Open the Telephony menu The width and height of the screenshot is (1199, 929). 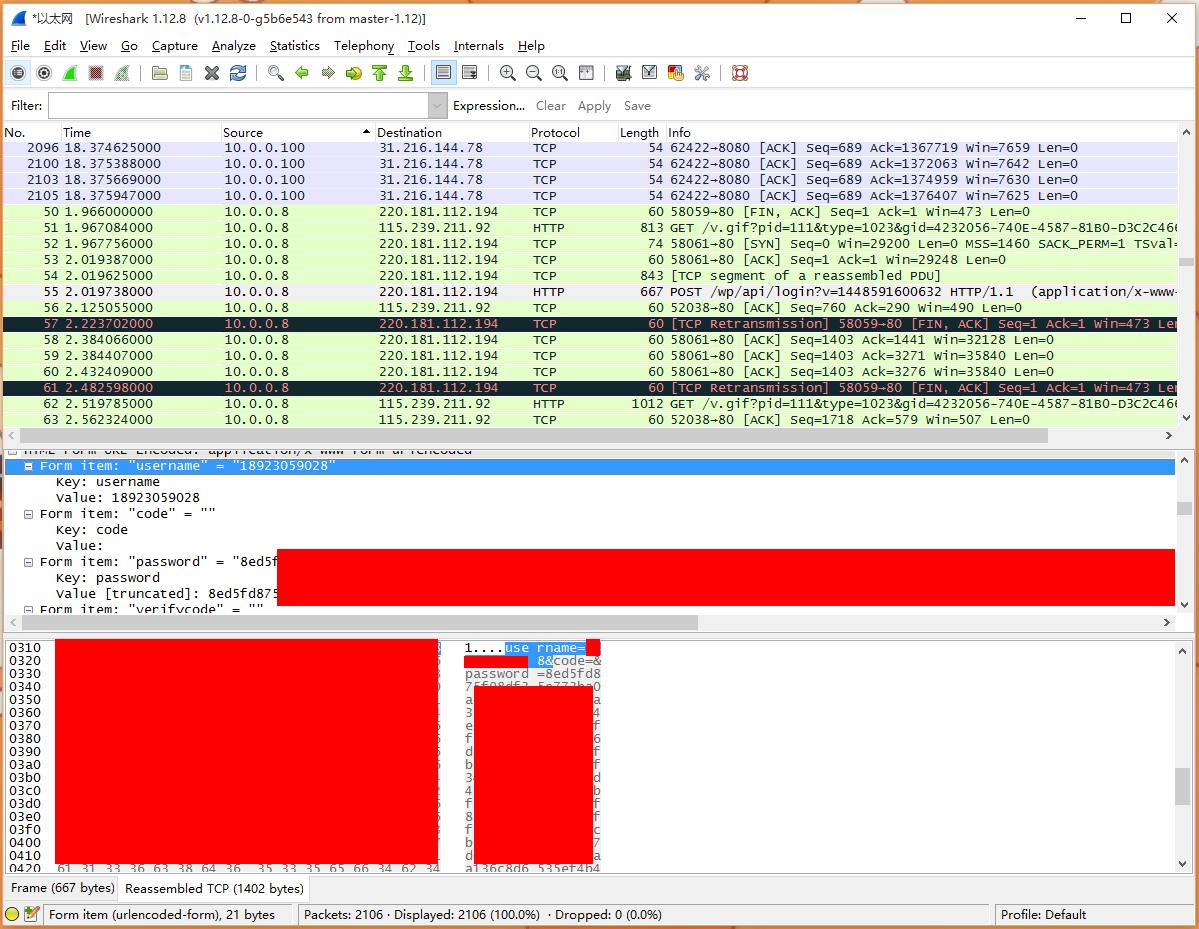364,46
